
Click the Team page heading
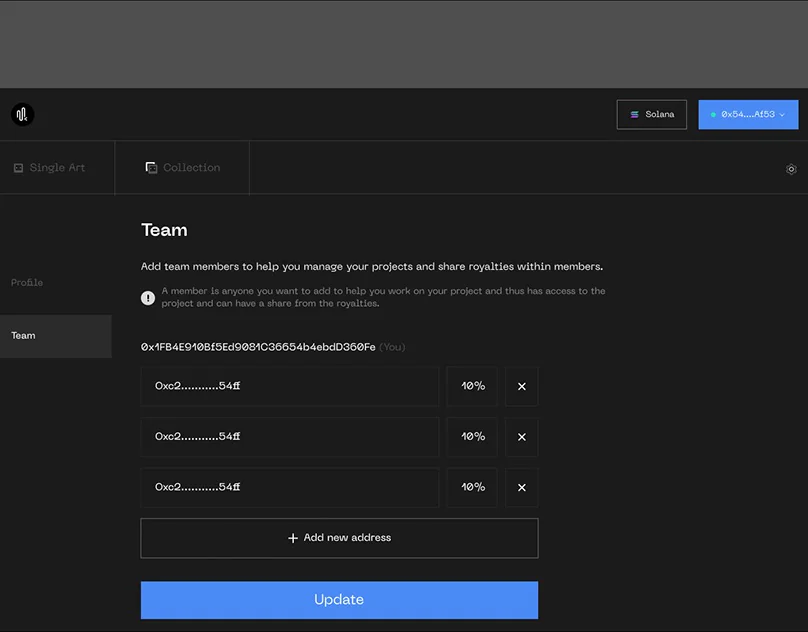164,230
